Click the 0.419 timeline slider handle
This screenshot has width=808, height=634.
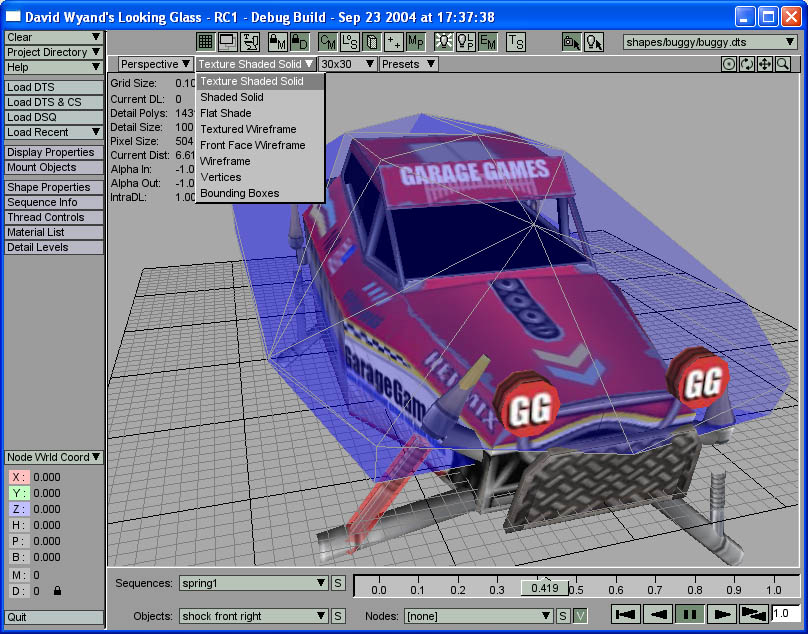click(545, 588)
